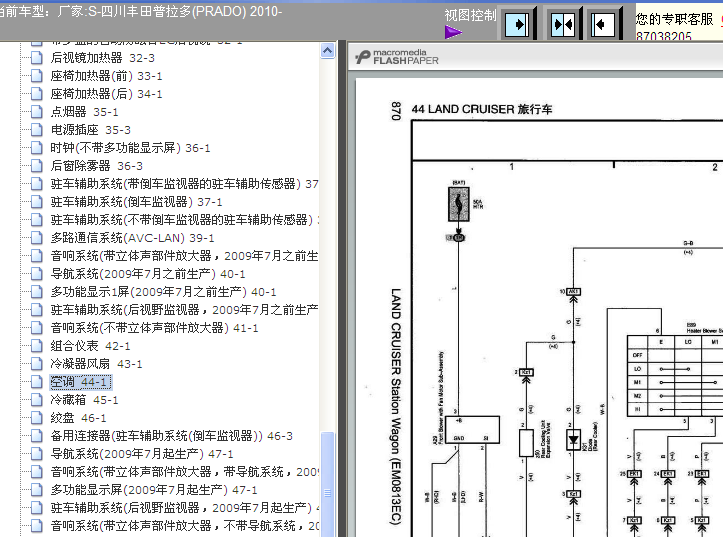The image size is (723, 537).
Task: Click the page icon beside 冷凝器风扇 43-1
Action: point(36,364)
